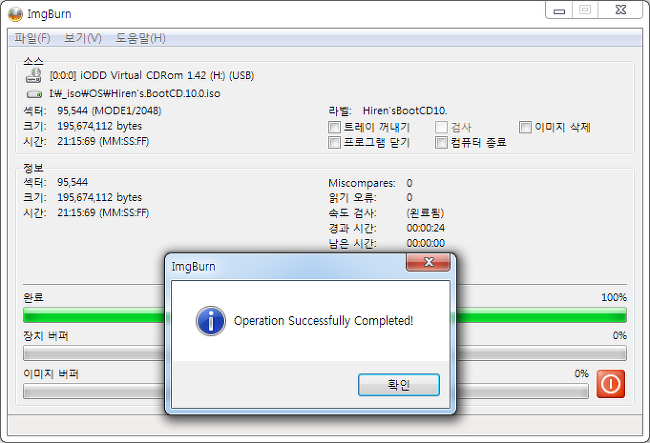Click the 이미지 버퍼 progress bar
650x443 pixels.
click(x=306, y=391)
